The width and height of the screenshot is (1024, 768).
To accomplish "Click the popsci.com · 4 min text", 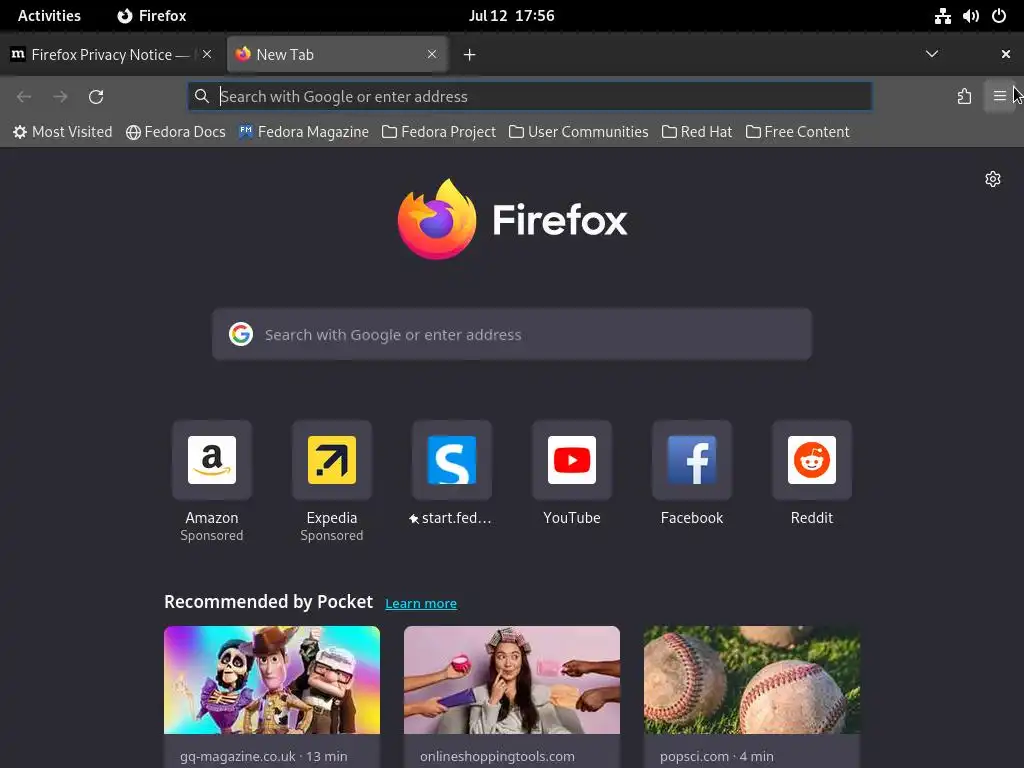I will pyautogui.click(x=716, y=756).
